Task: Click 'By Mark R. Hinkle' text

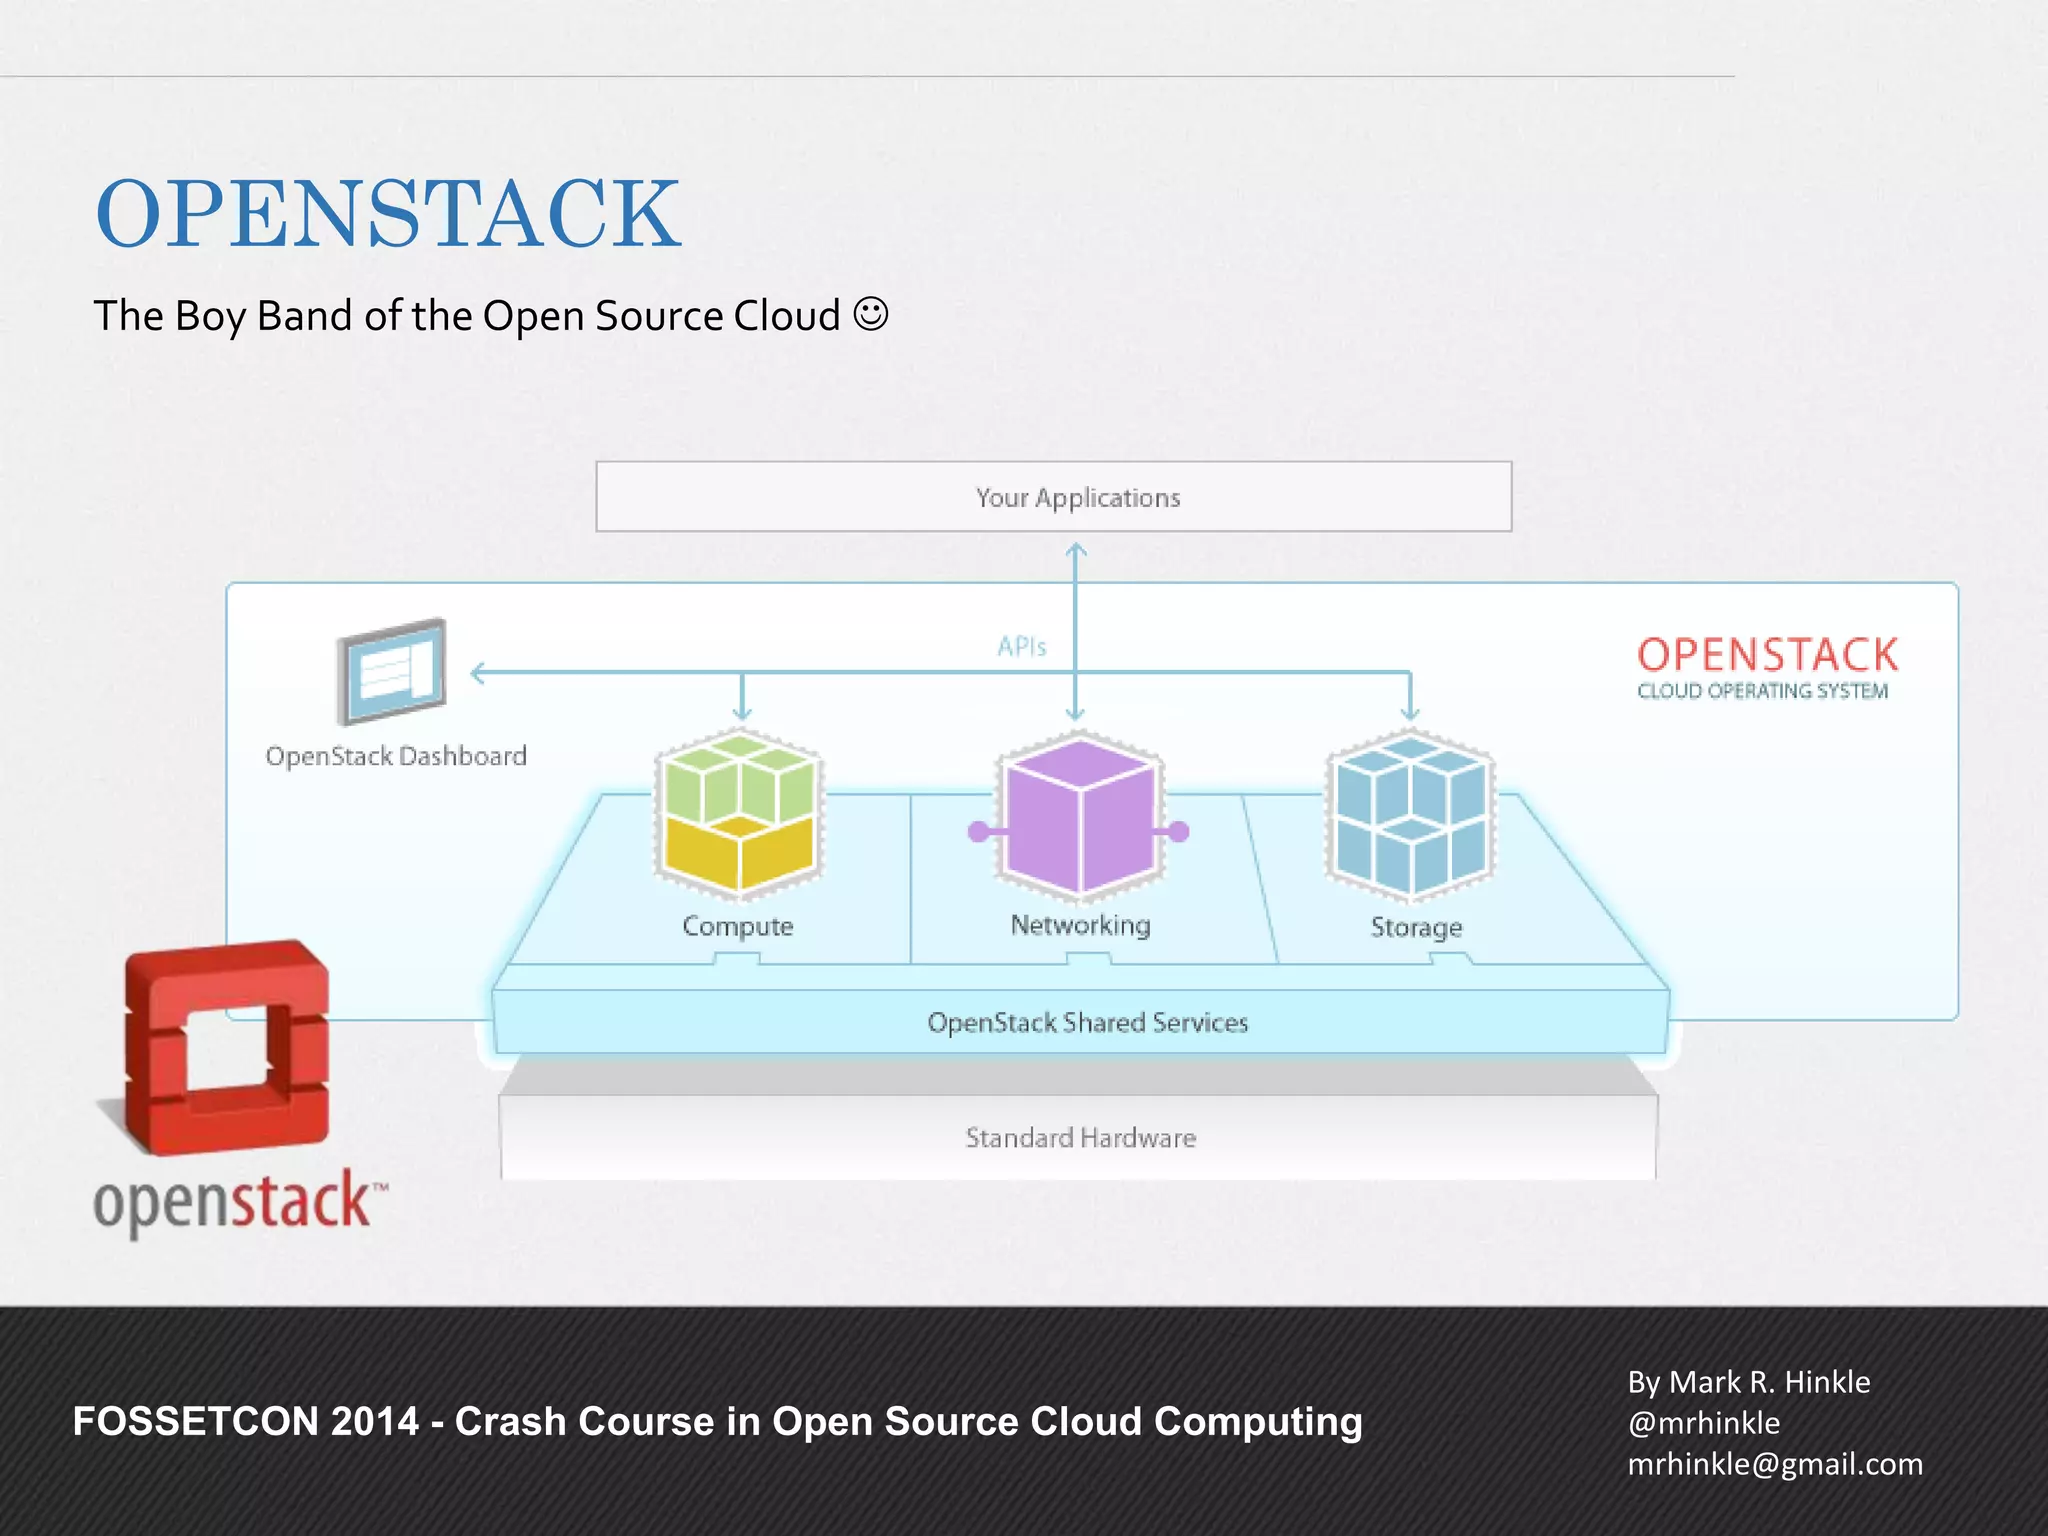Action: 1749,1382
